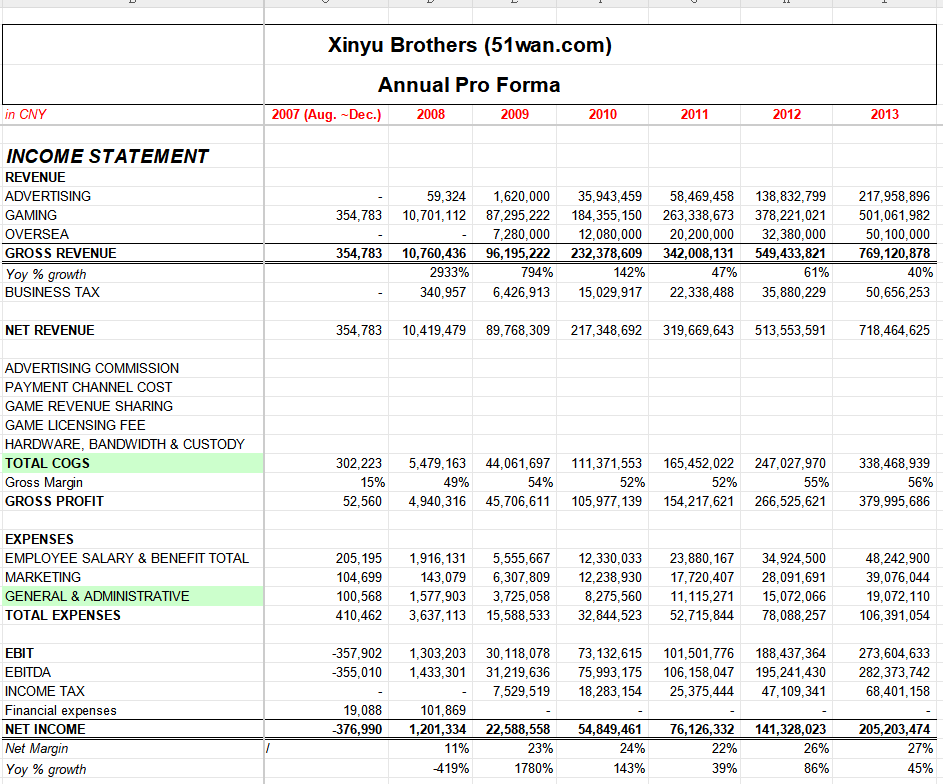Select the highlighted TOTAL COGS cell

[132, 464]
